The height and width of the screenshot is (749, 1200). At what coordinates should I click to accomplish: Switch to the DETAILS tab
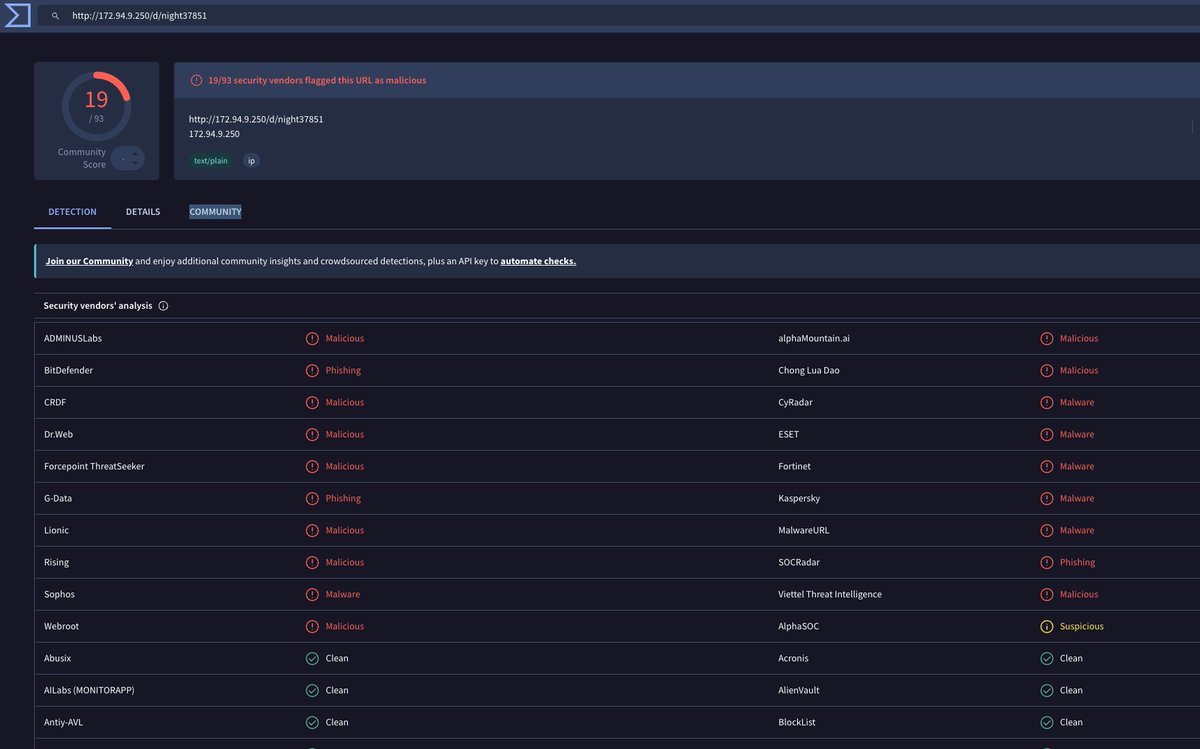click(143, 212)
